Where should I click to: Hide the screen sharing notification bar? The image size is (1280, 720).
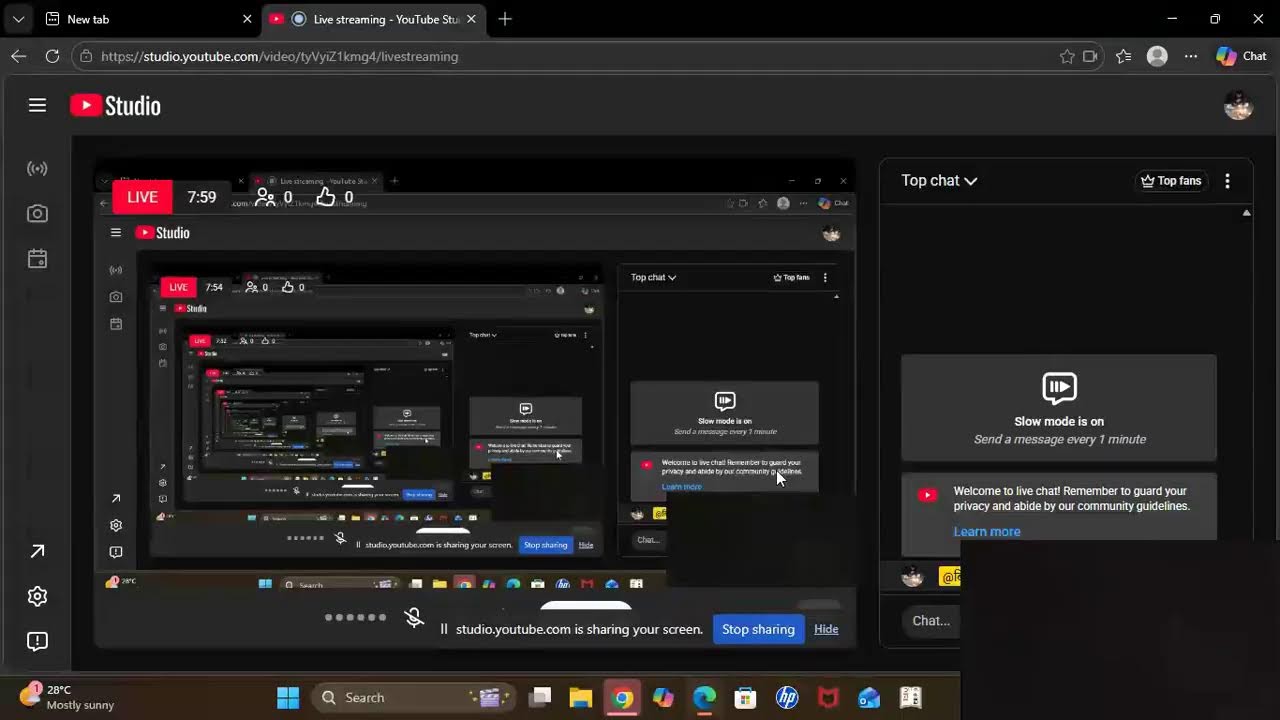coord(826,629)
